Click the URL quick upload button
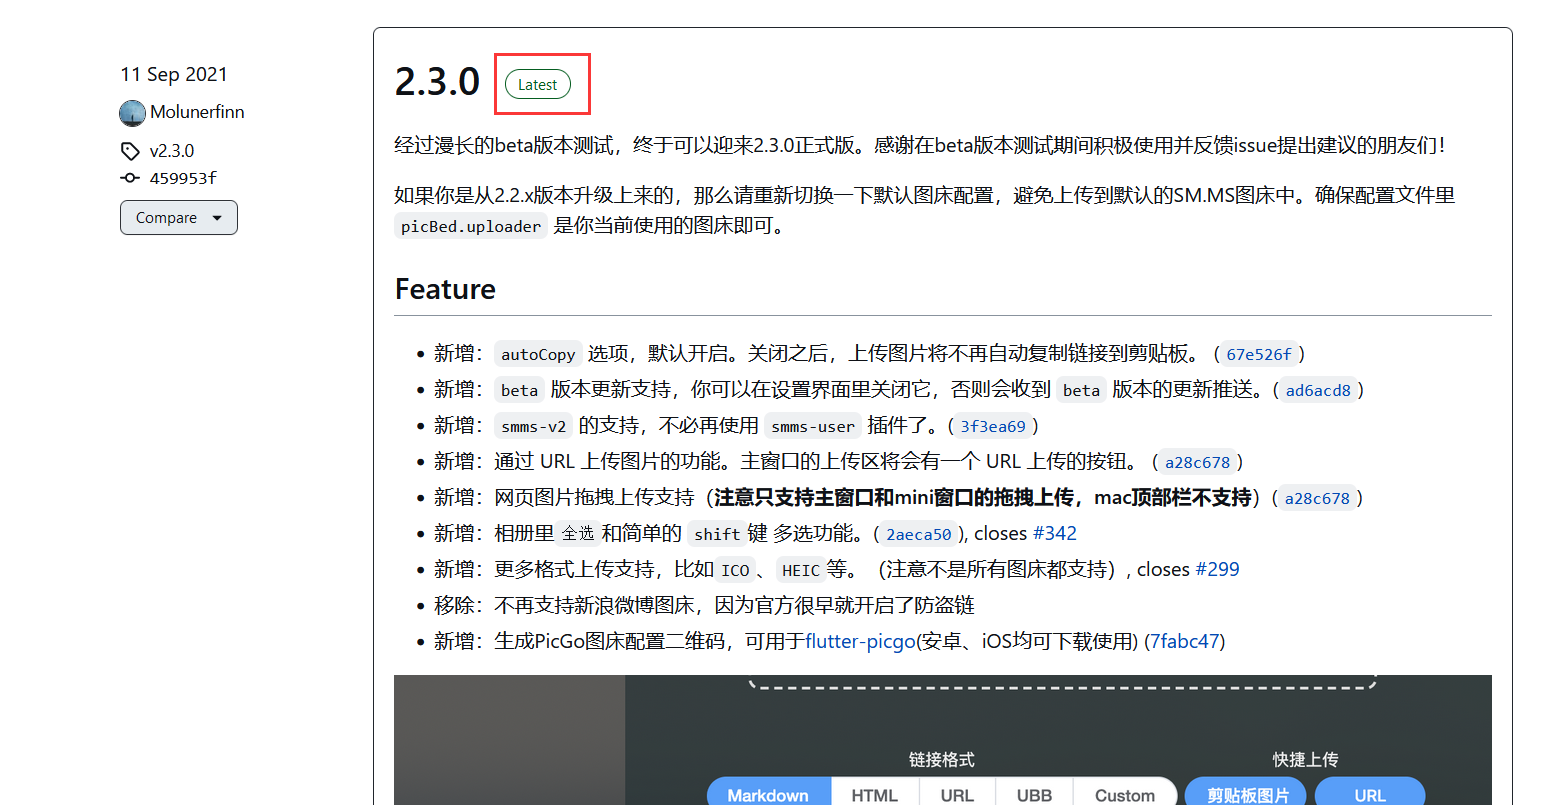 pyautogui.click(x=1370, y=794)
